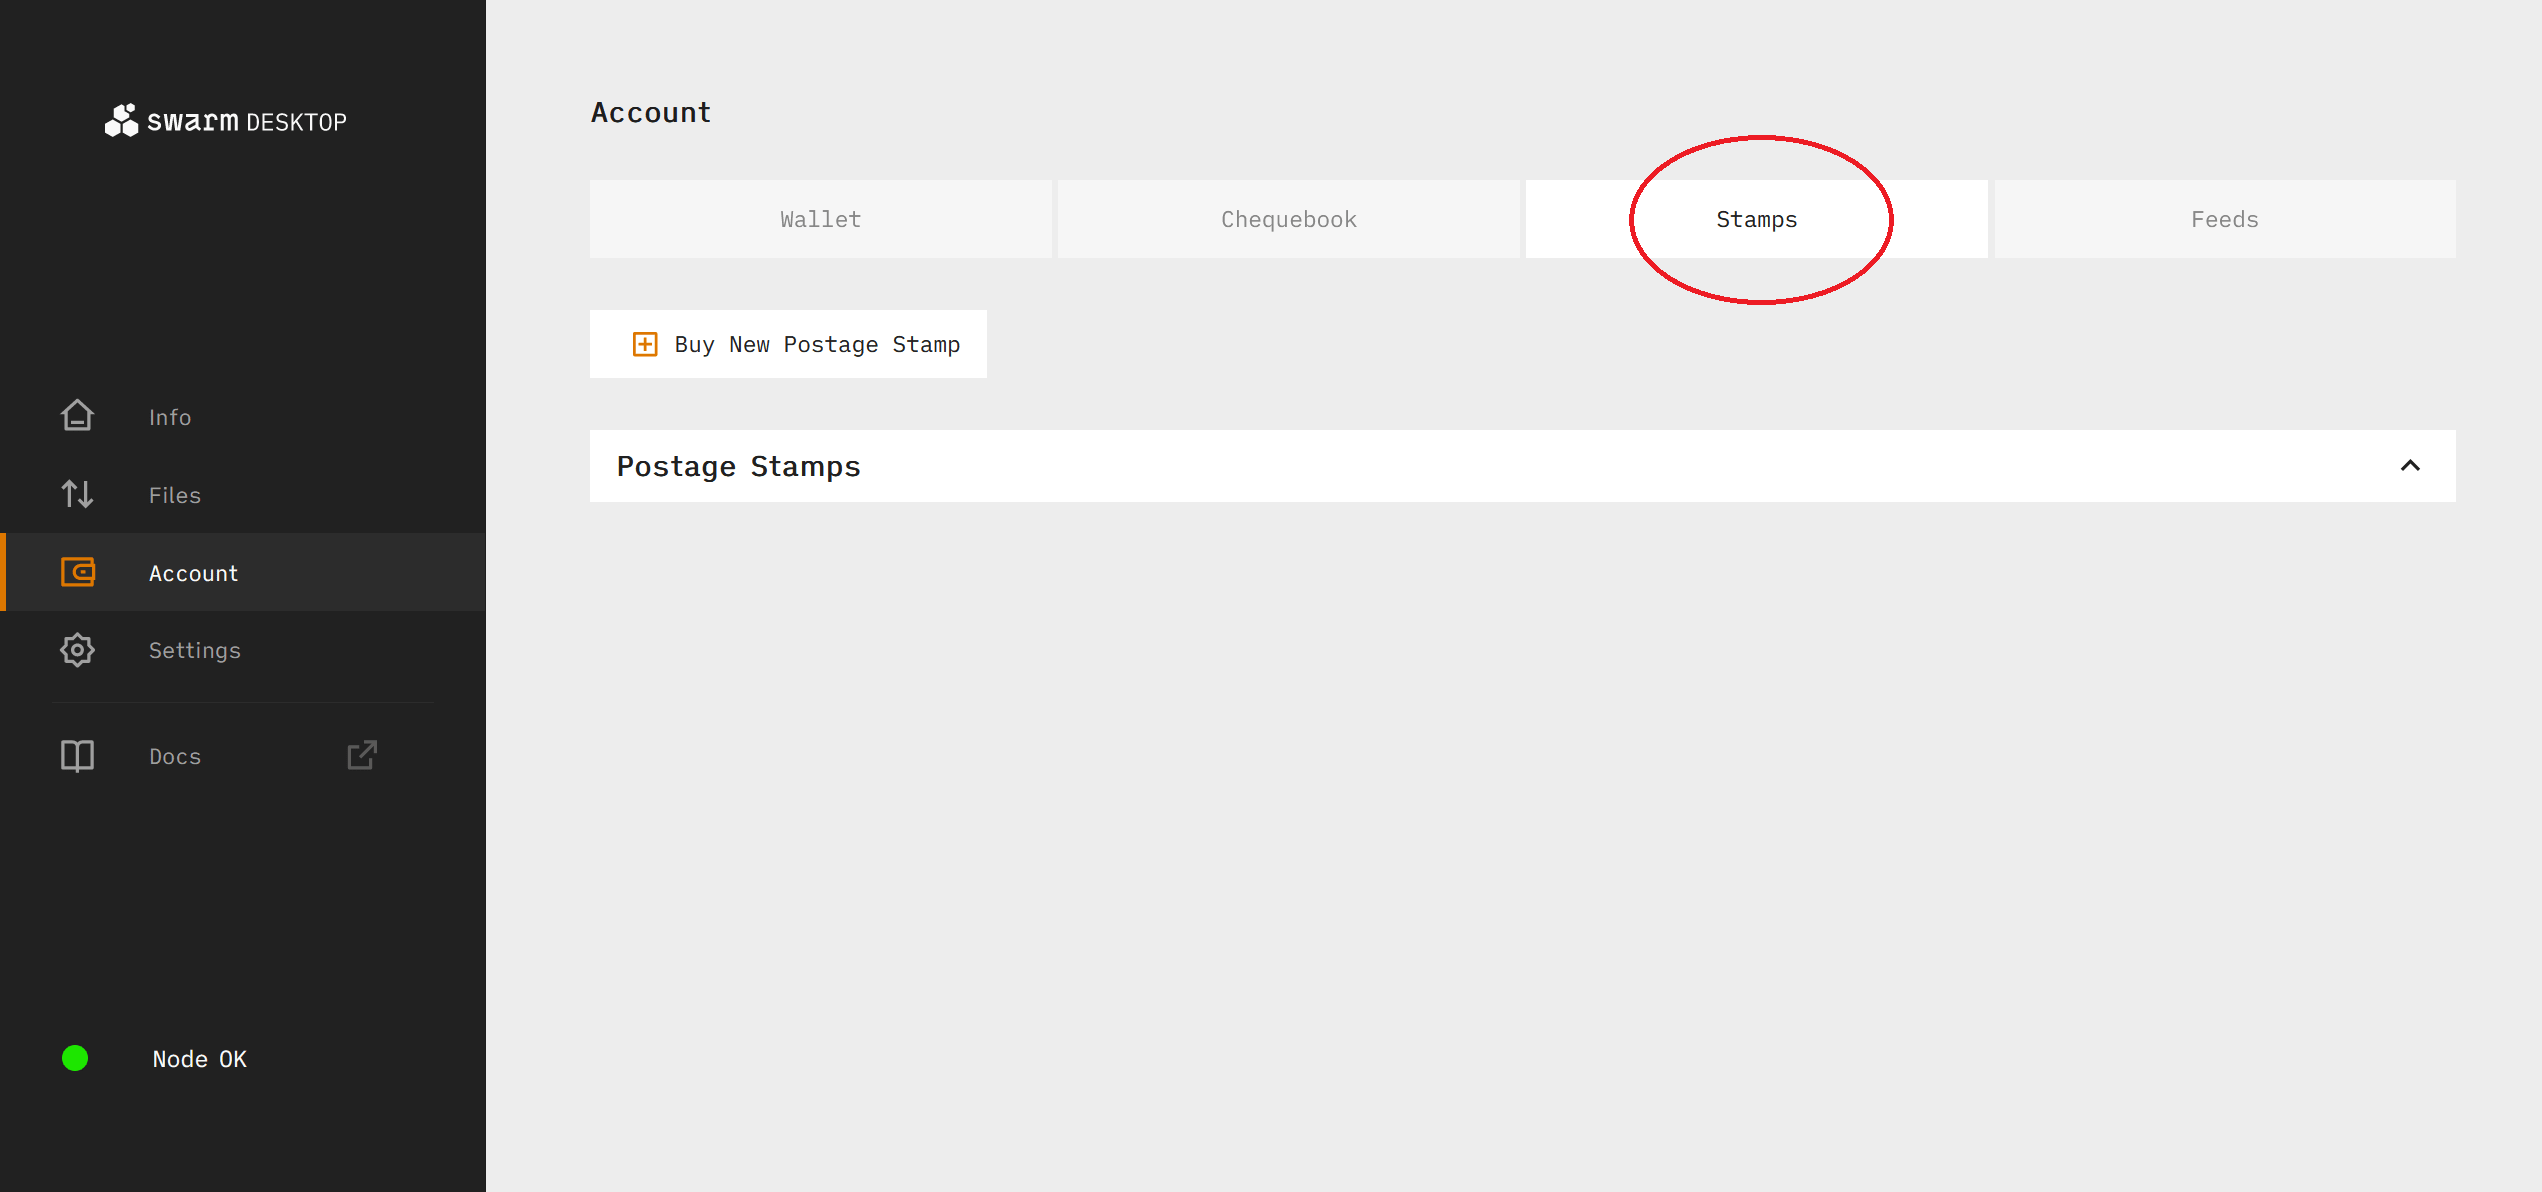
Task: Click the Swarm Desktop logo
Action: pos(225,121)
